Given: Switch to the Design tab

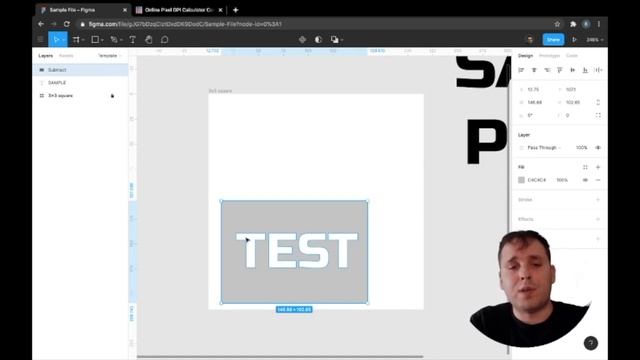Looking at the screenshot, I should 525,56.
